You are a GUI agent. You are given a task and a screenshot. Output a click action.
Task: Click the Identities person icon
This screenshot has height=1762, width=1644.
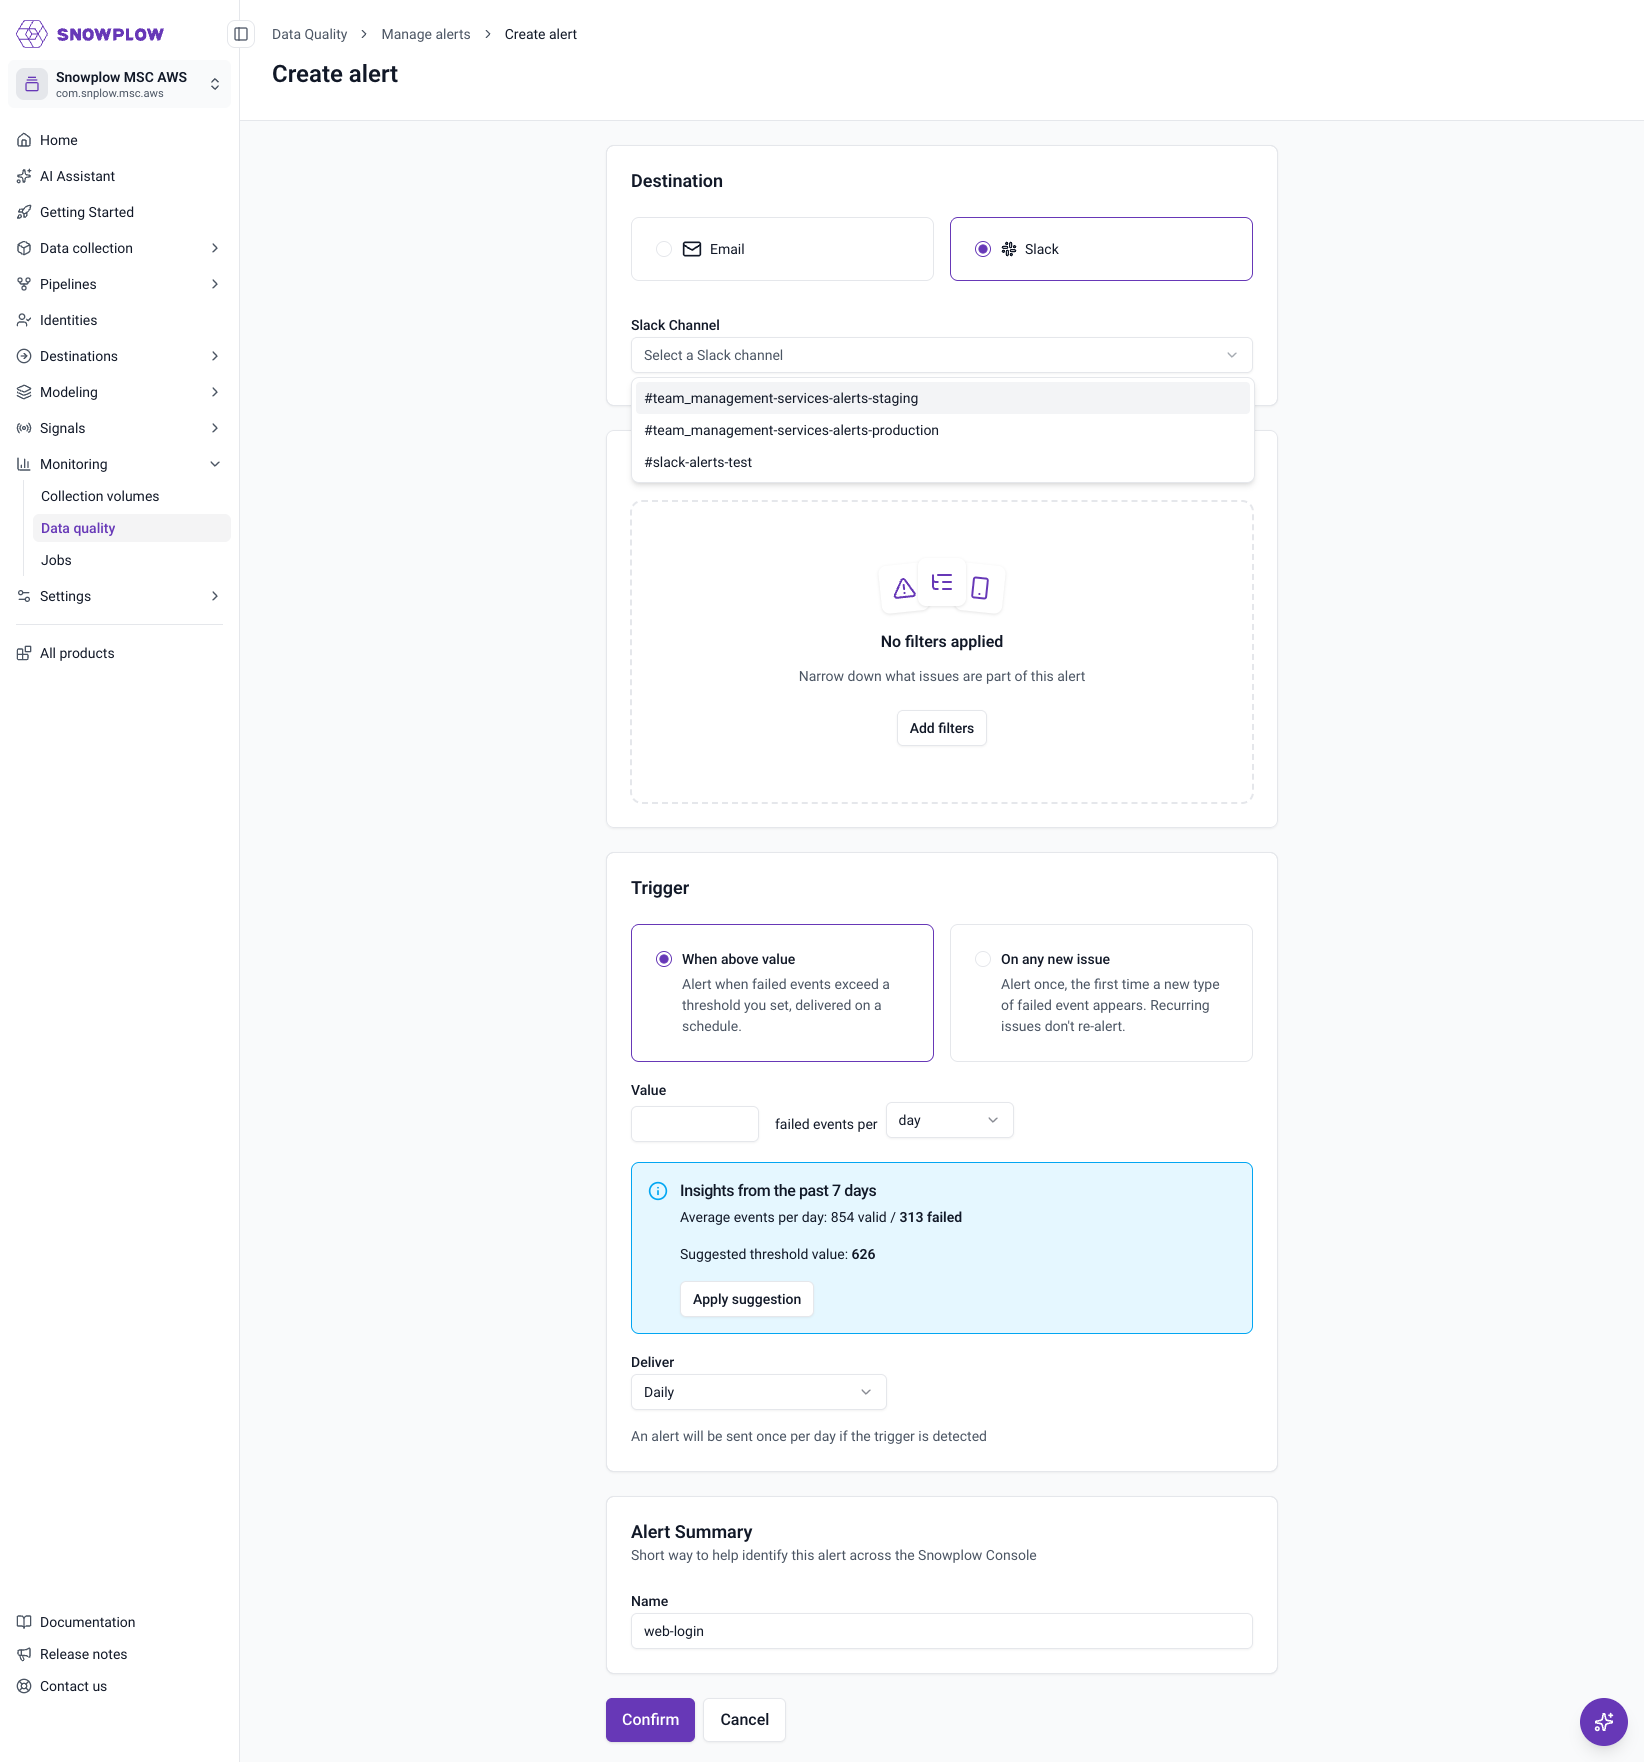click(x=24, y=320)
